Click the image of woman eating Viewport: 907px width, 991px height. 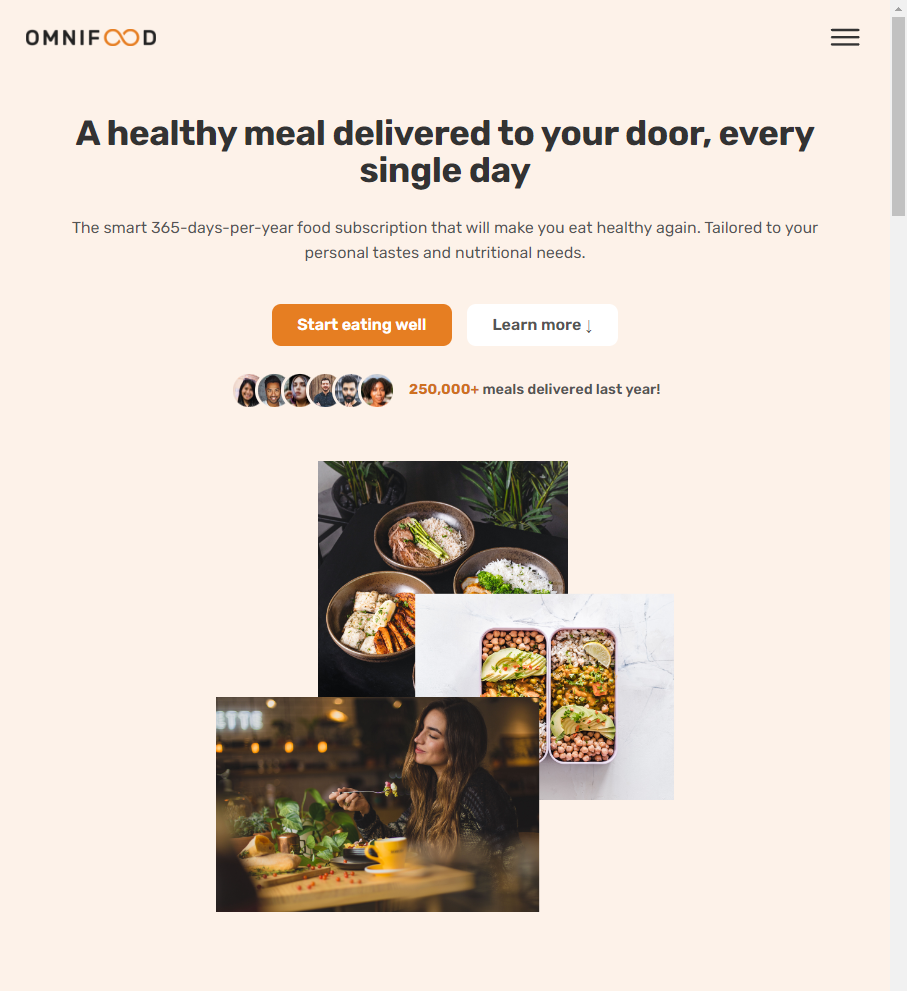(377, 804)
